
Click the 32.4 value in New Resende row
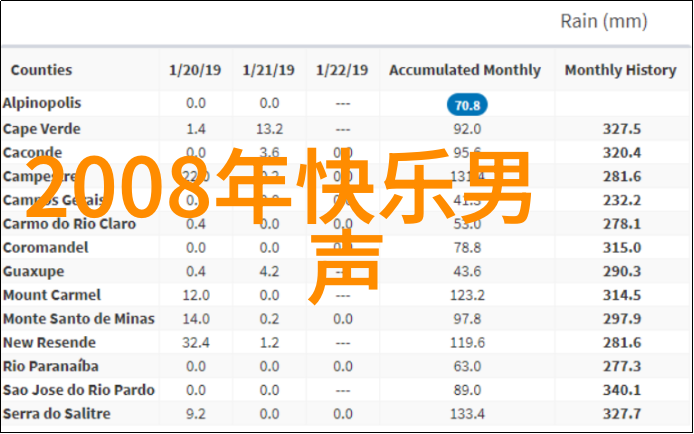click(x=196, y=343)
